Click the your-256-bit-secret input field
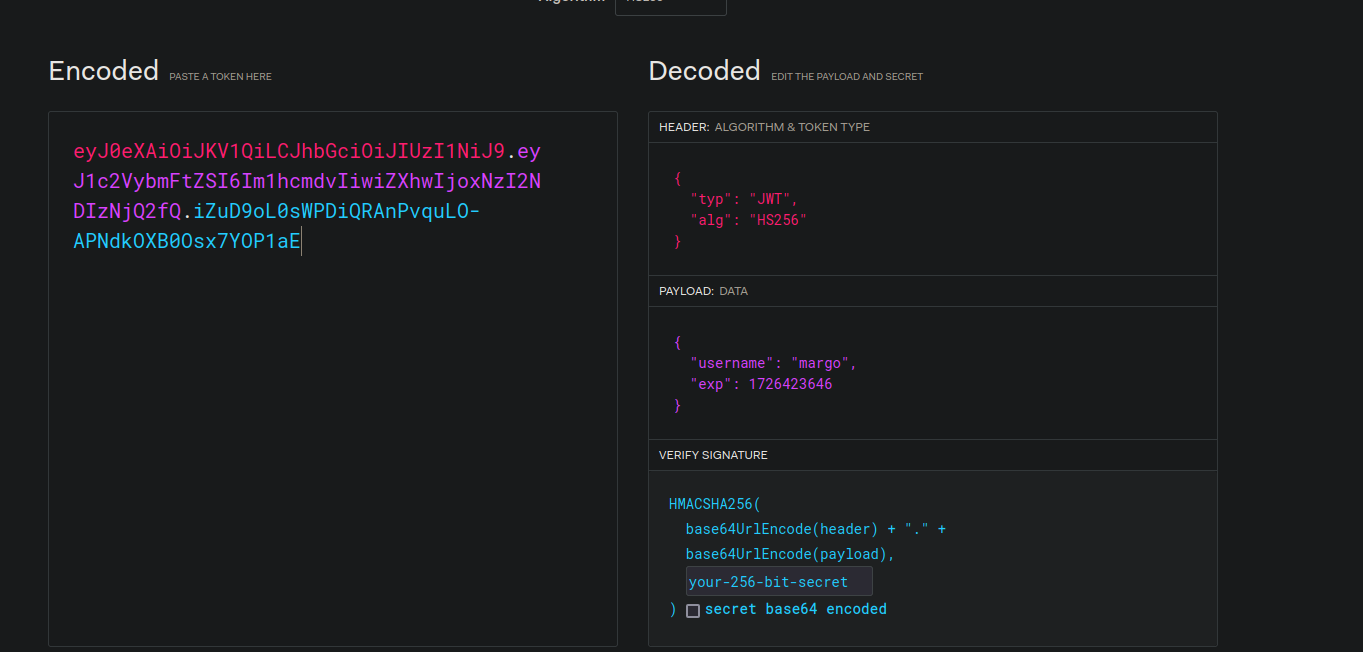The height and width of the screenshot is (652, 1363). 779,581
